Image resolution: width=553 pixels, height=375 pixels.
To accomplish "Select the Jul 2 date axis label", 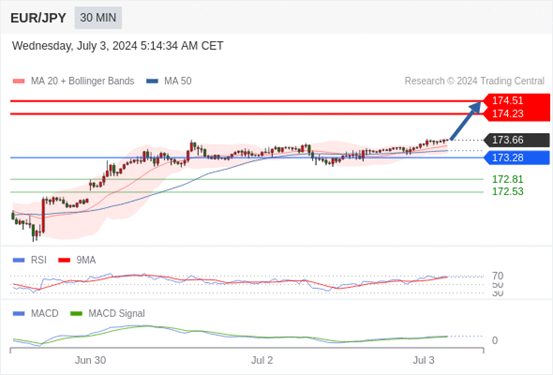I will pos(262,360).
